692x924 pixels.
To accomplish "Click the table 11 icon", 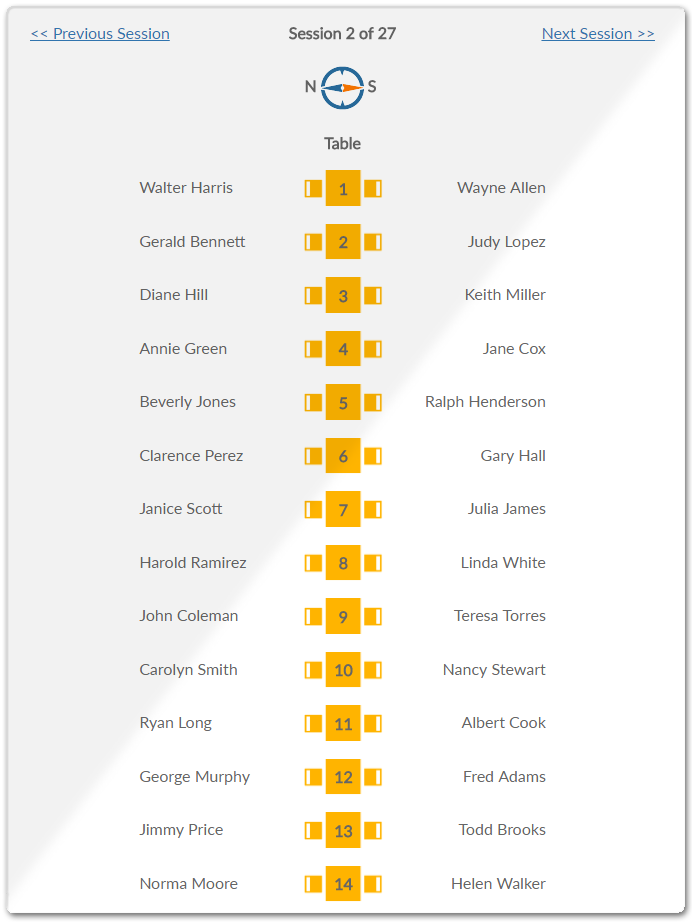I will [343, 723].
